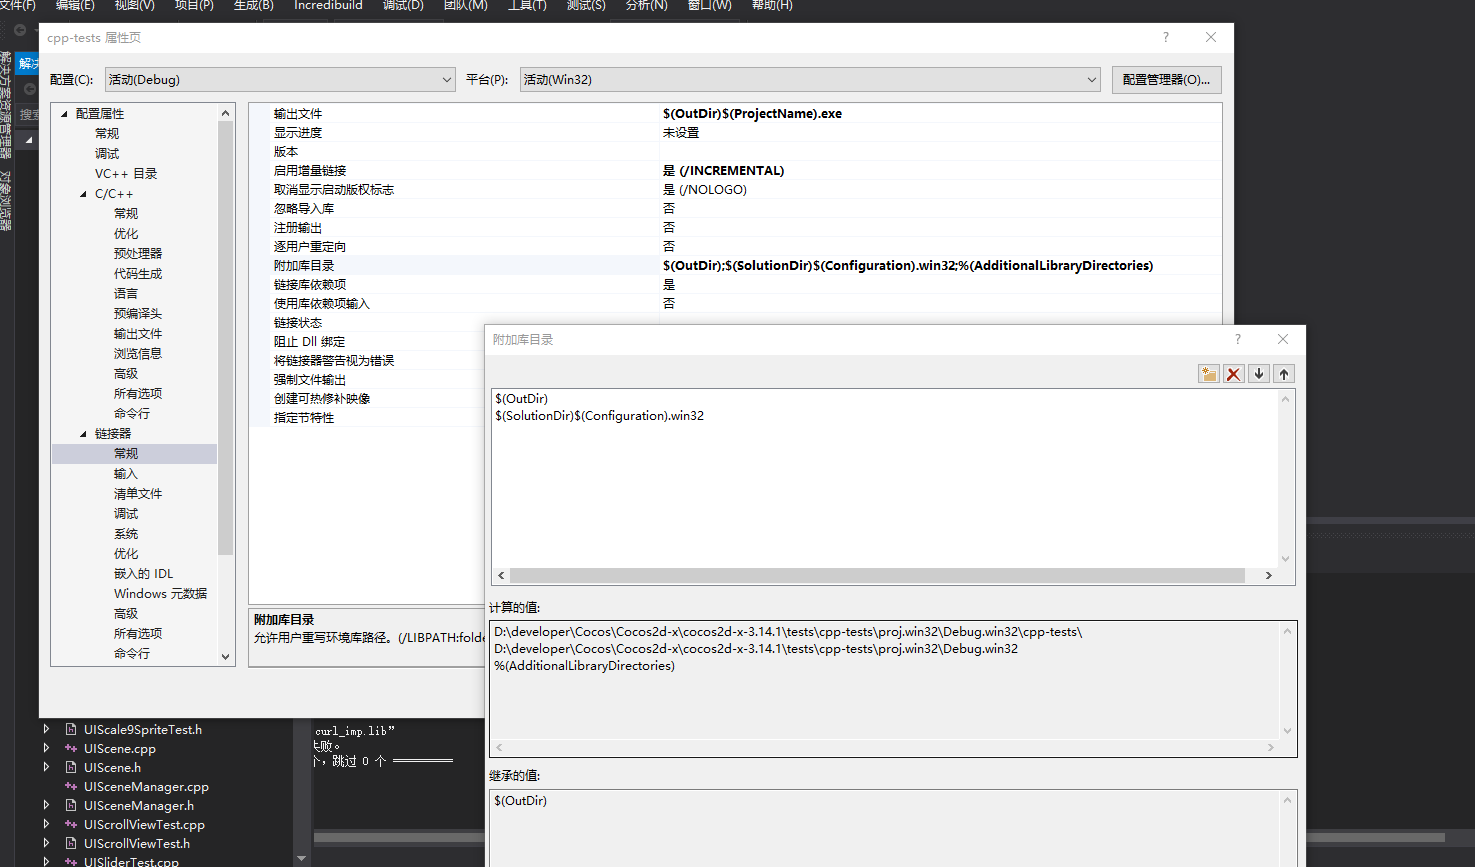Click help question mark in cpp-tests 属性页 title bar
Screen dimensions: 1475x867
coord(1165,37)
